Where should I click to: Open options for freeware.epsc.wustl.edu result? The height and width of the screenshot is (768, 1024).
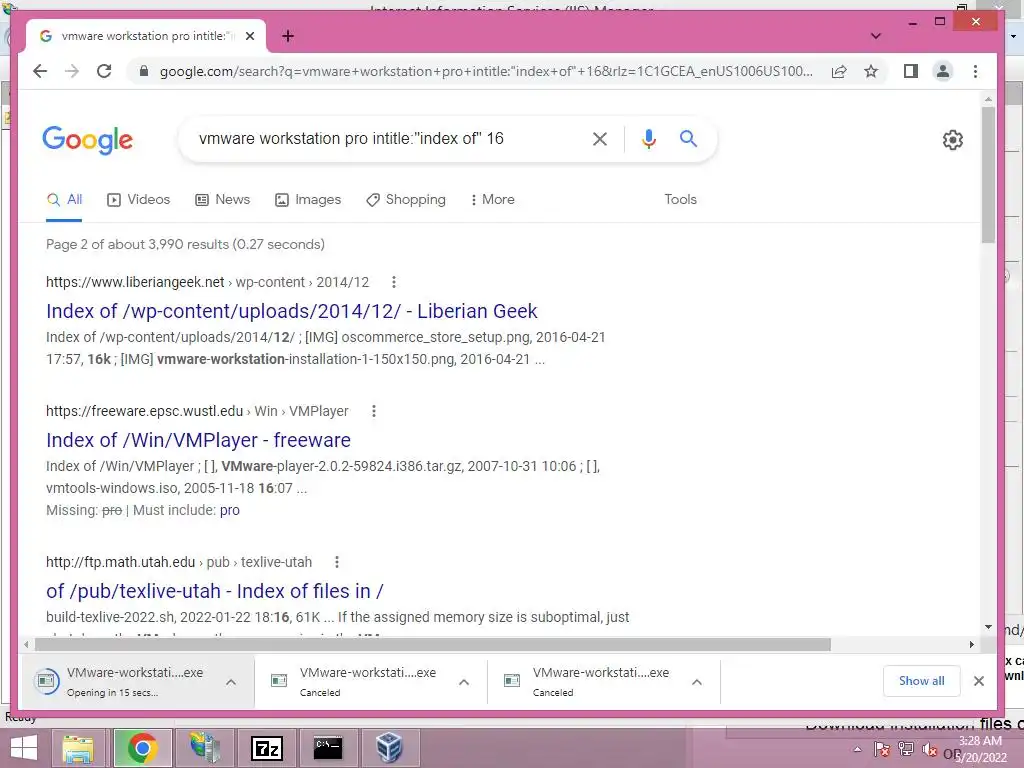(x=374, y=411)
